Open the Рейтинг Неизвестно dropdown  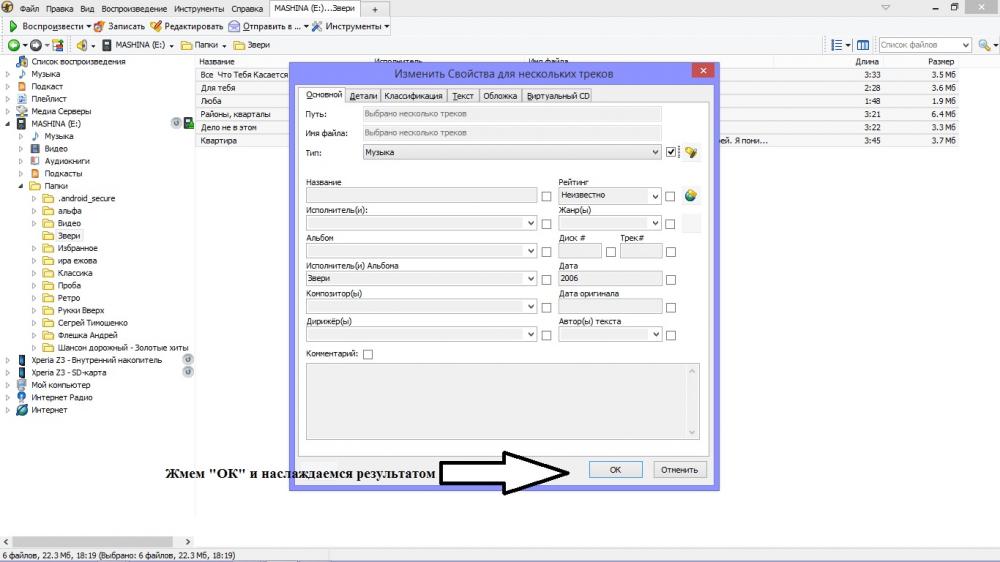(x=609, y=195)
